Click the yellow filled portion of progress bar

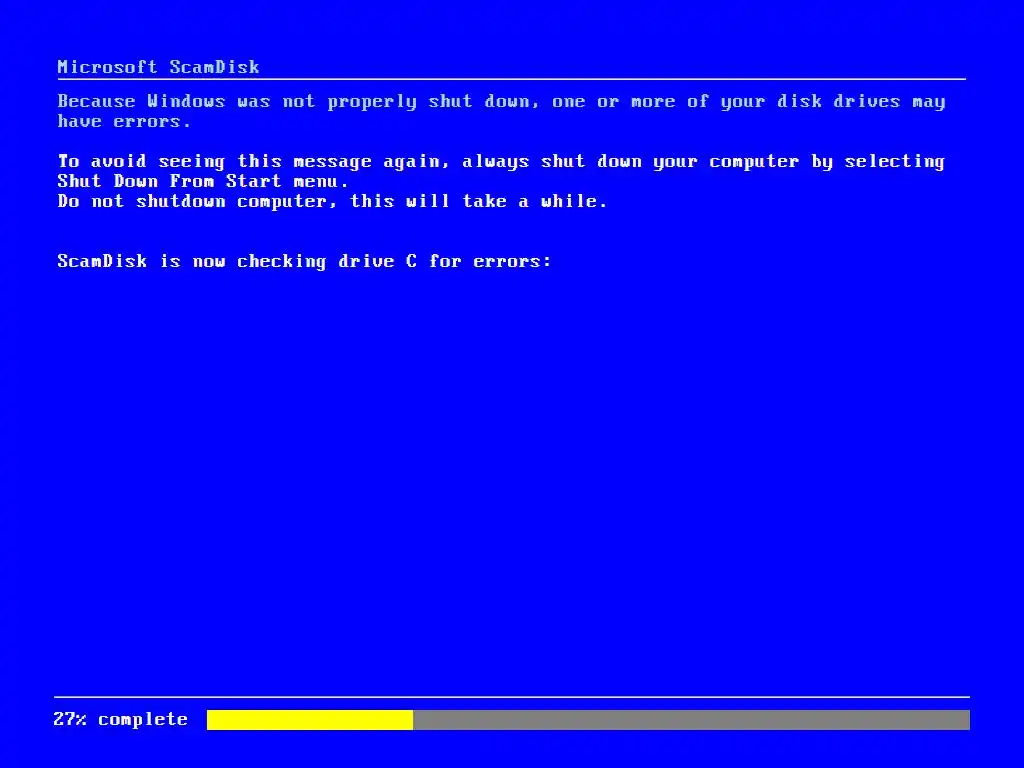(310, 720)
